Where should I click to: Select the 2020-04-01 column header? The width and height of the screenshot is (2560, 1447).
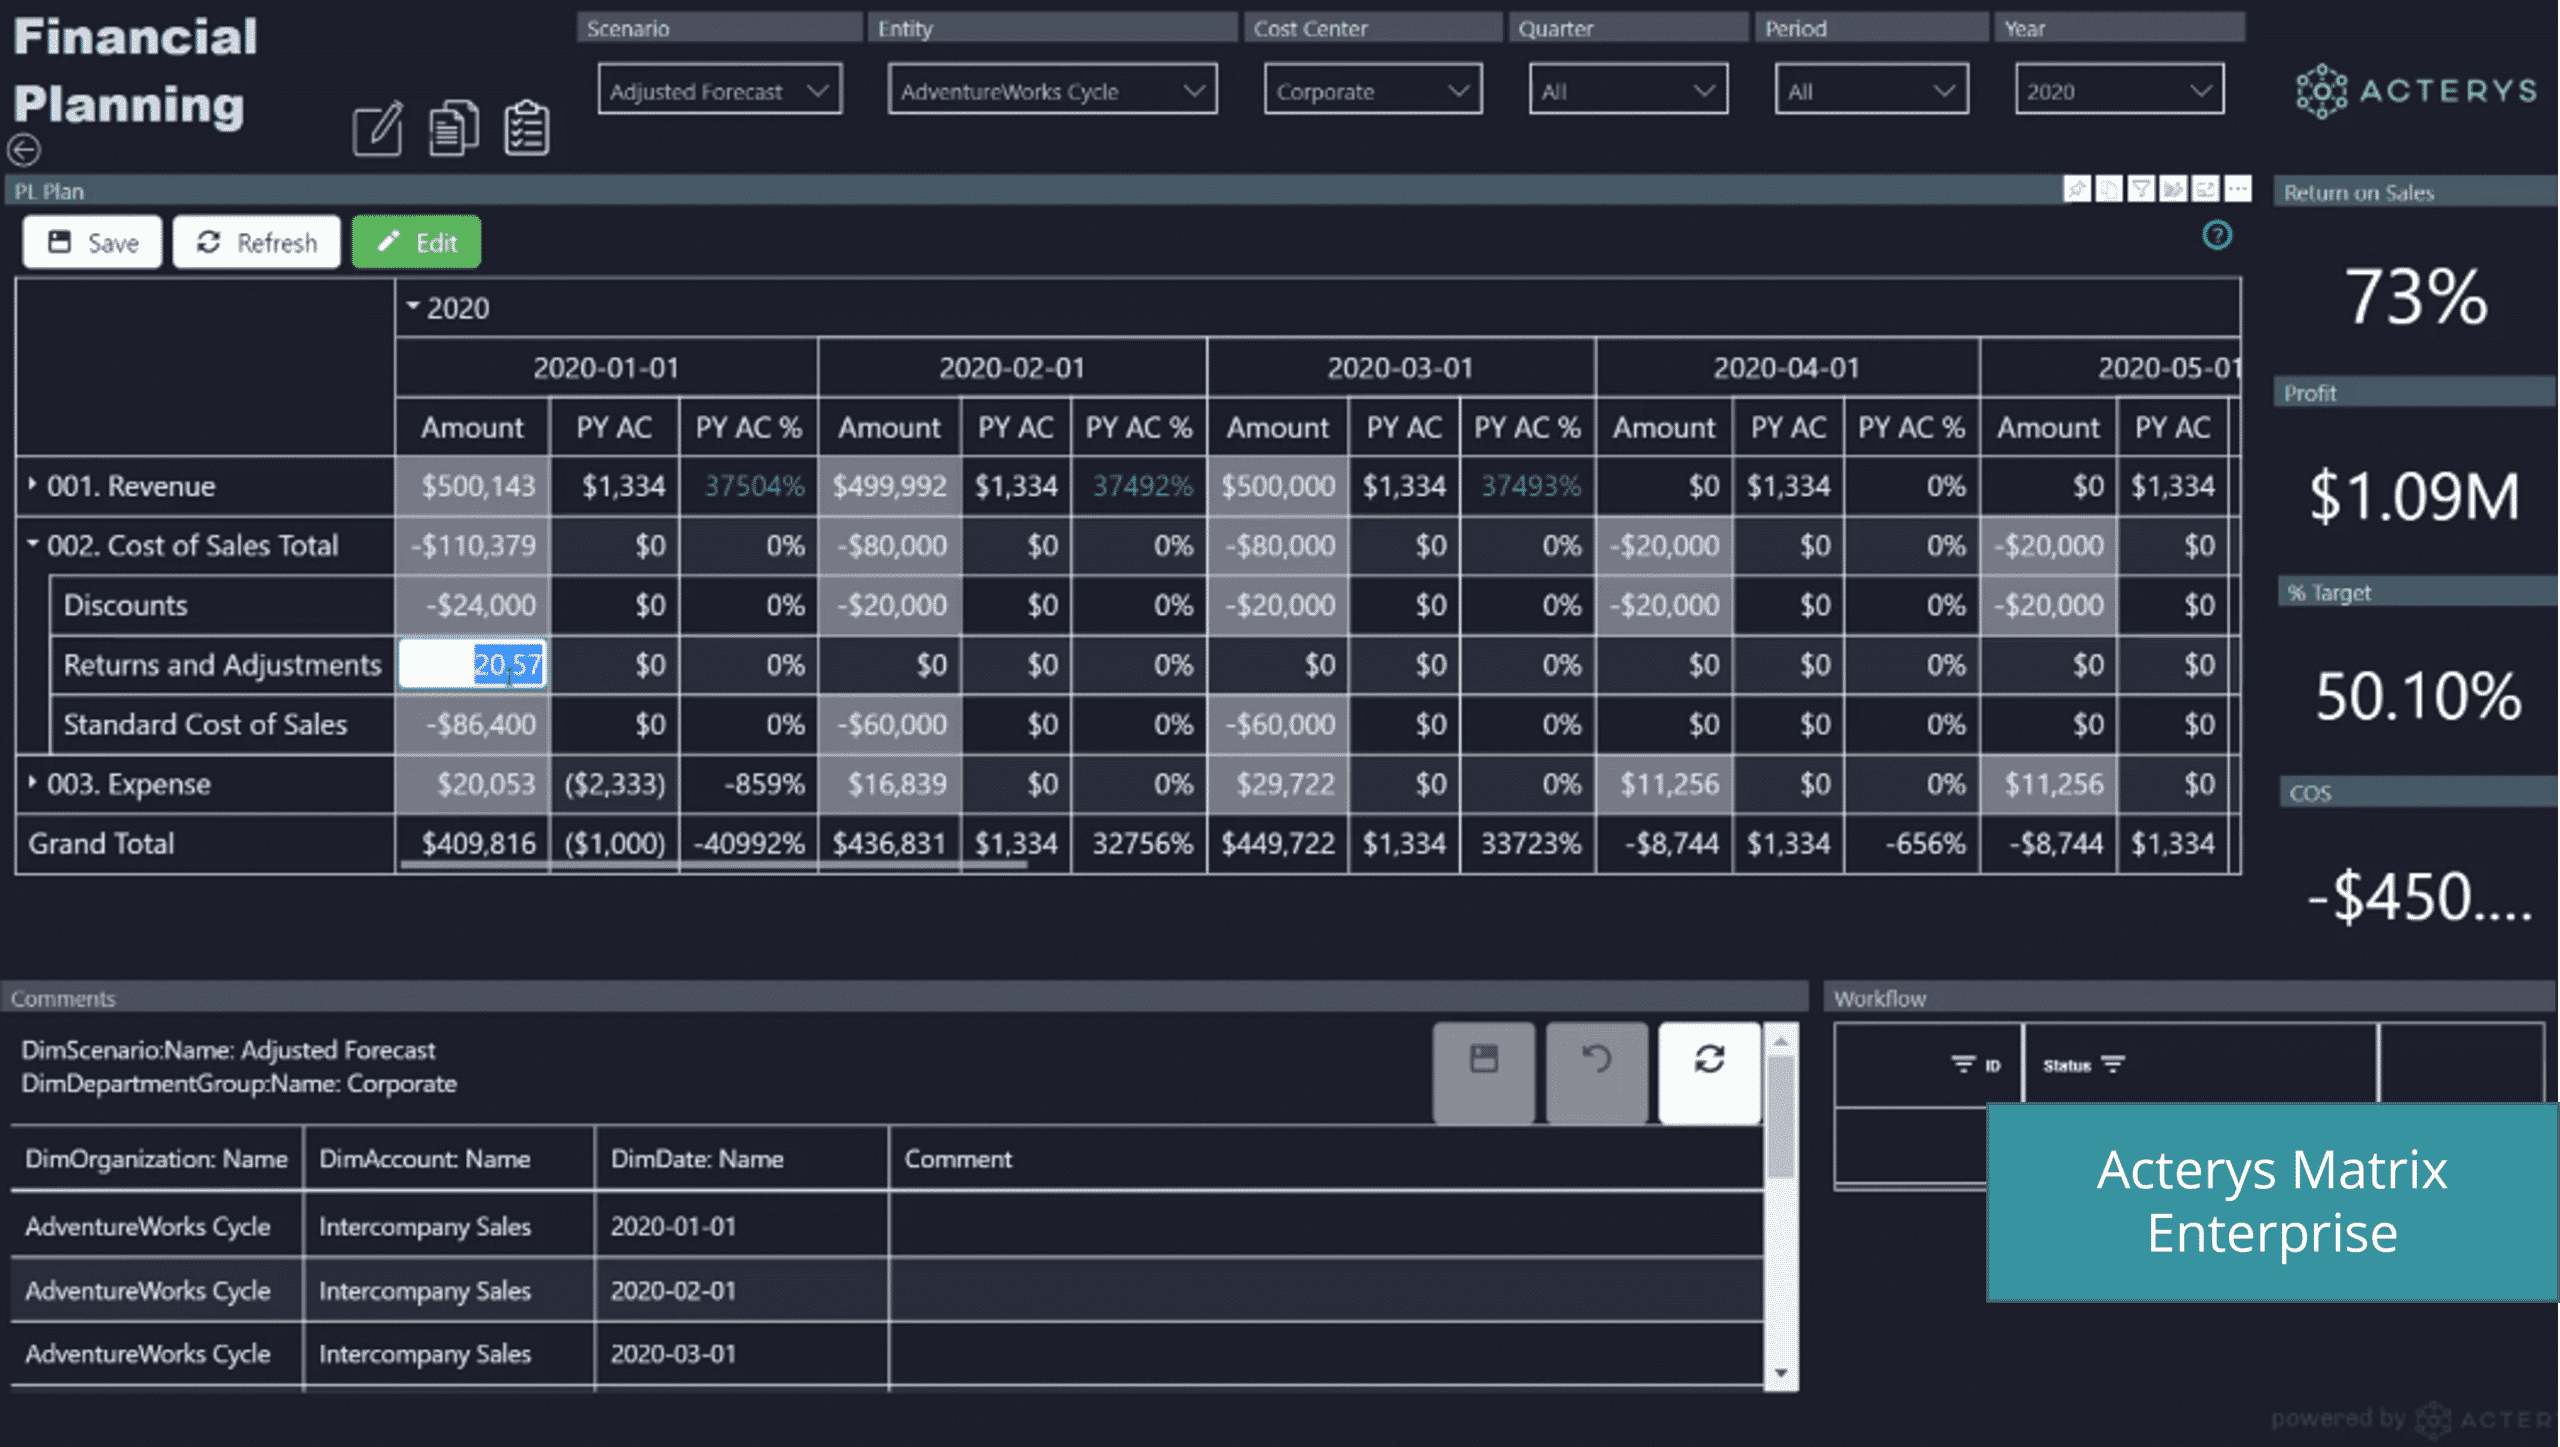pyautogui.click(x=1787, y=367)
